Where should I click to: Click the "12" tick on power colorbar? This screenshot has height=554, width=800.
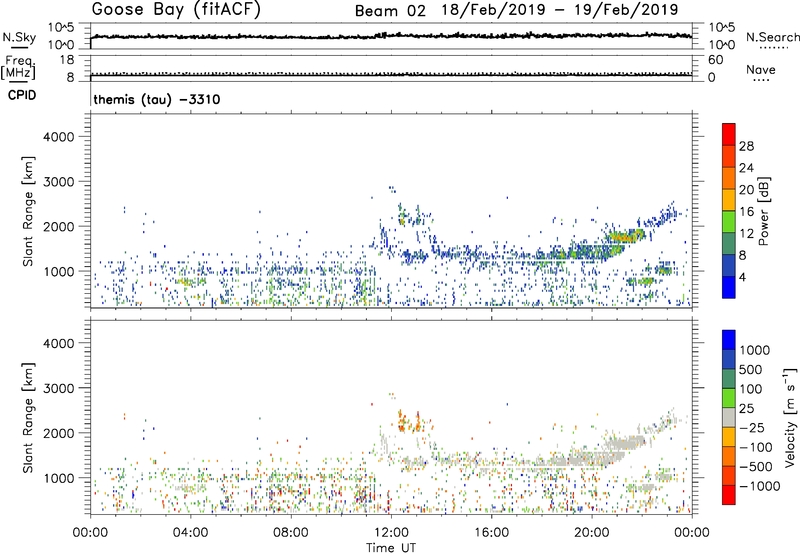tap(746, 234)
